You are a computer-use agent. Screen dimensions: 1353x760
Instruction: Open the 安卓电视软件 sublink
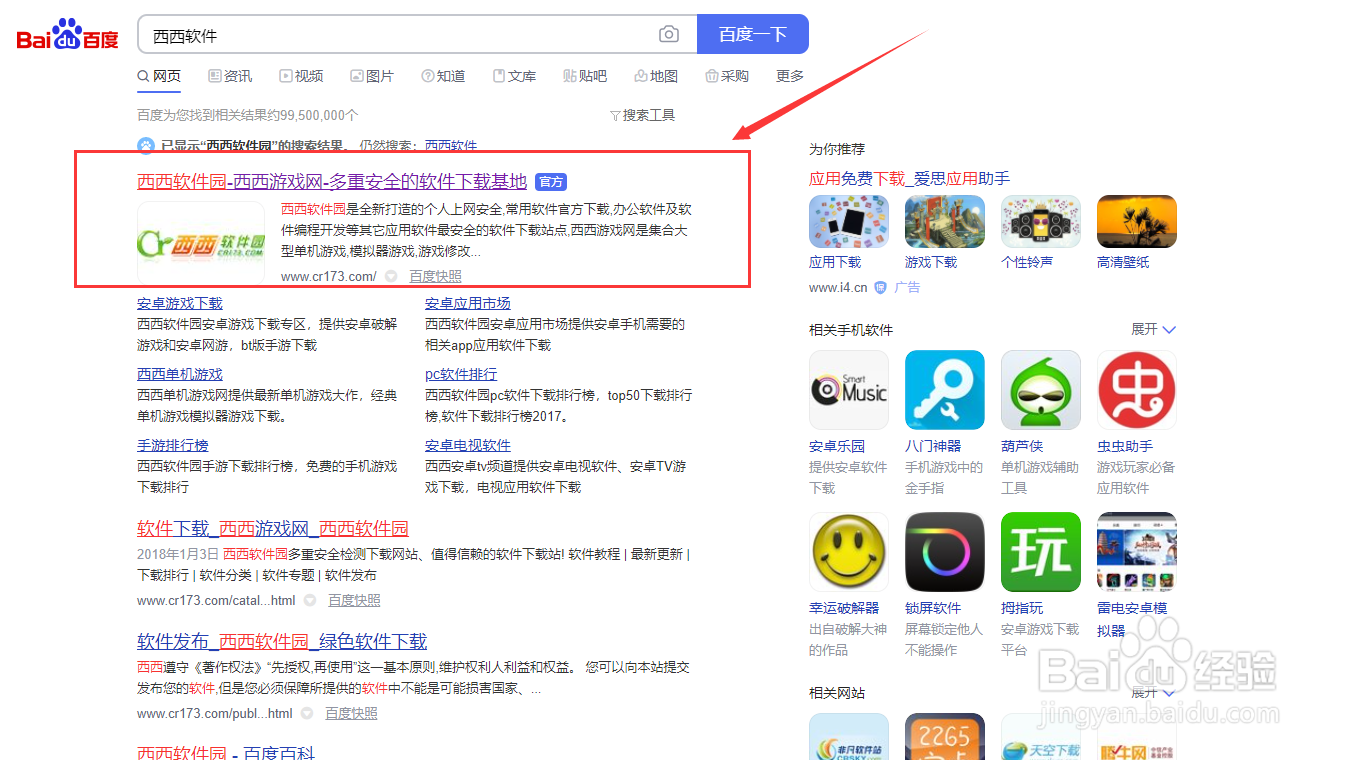(x=468, y=445)
